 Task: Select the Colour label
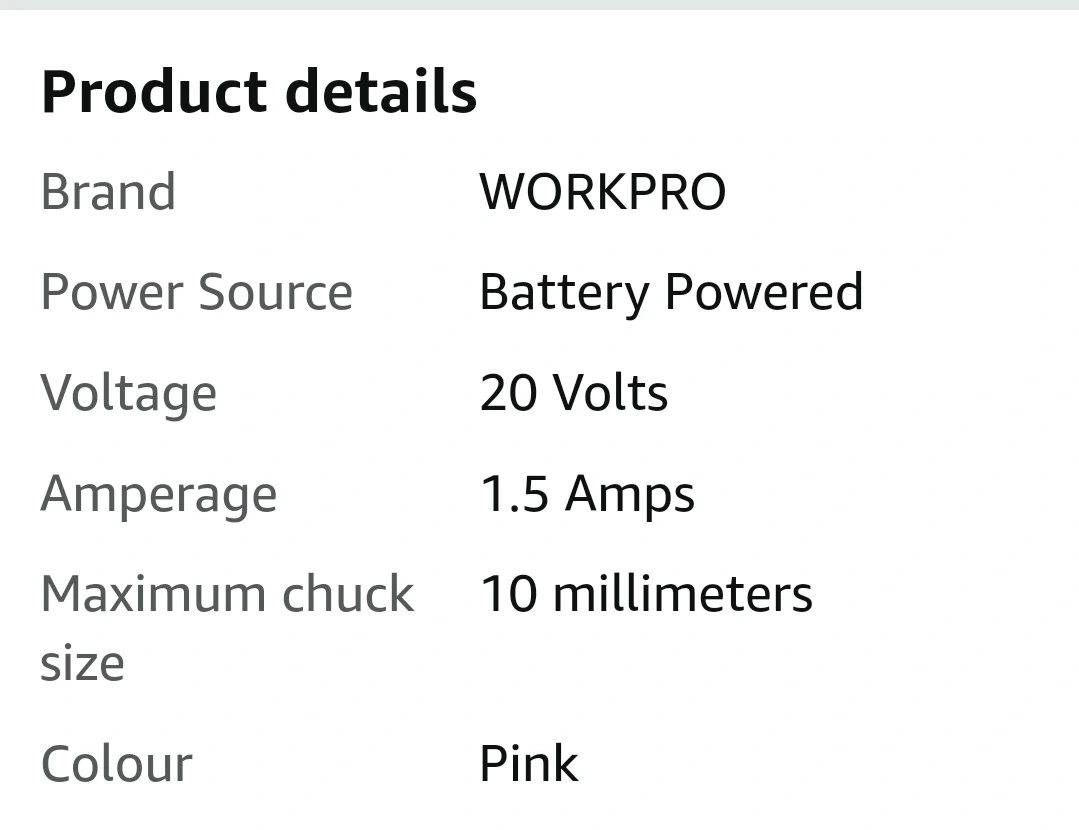(x=117, y=763)
